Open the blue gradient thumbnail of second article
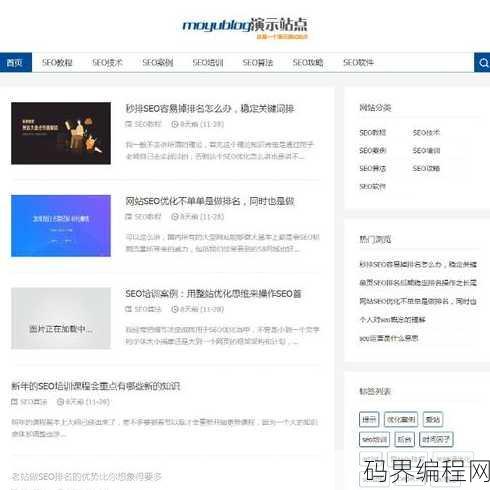Viewport: 490px width, 490px height. point(61,226)
